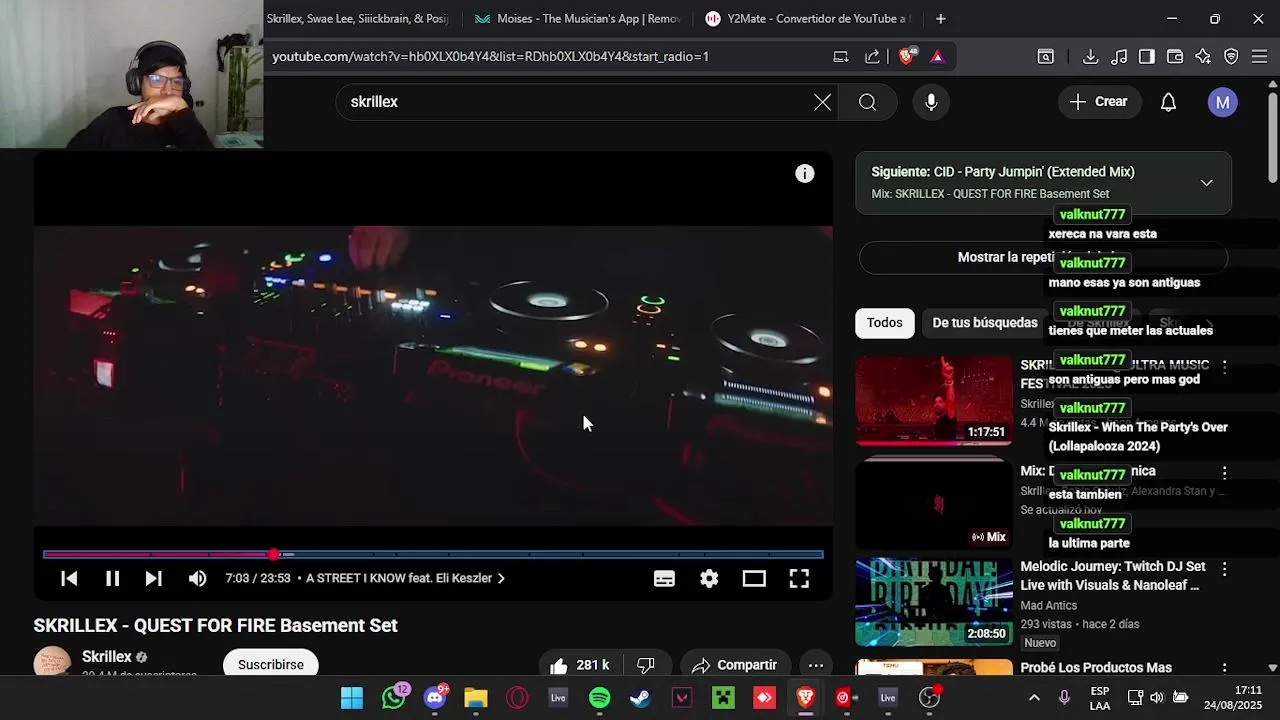Screen dimensions: 1280x720
Task: Click Suscribirse button
Action: tap(270, 664)
